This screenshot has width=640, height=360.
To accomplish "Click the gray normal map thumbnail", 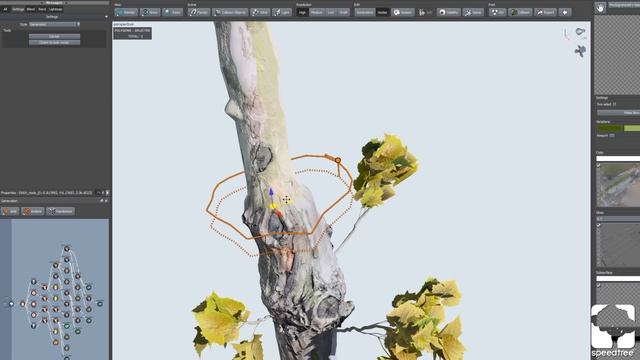I will (618, 245).
